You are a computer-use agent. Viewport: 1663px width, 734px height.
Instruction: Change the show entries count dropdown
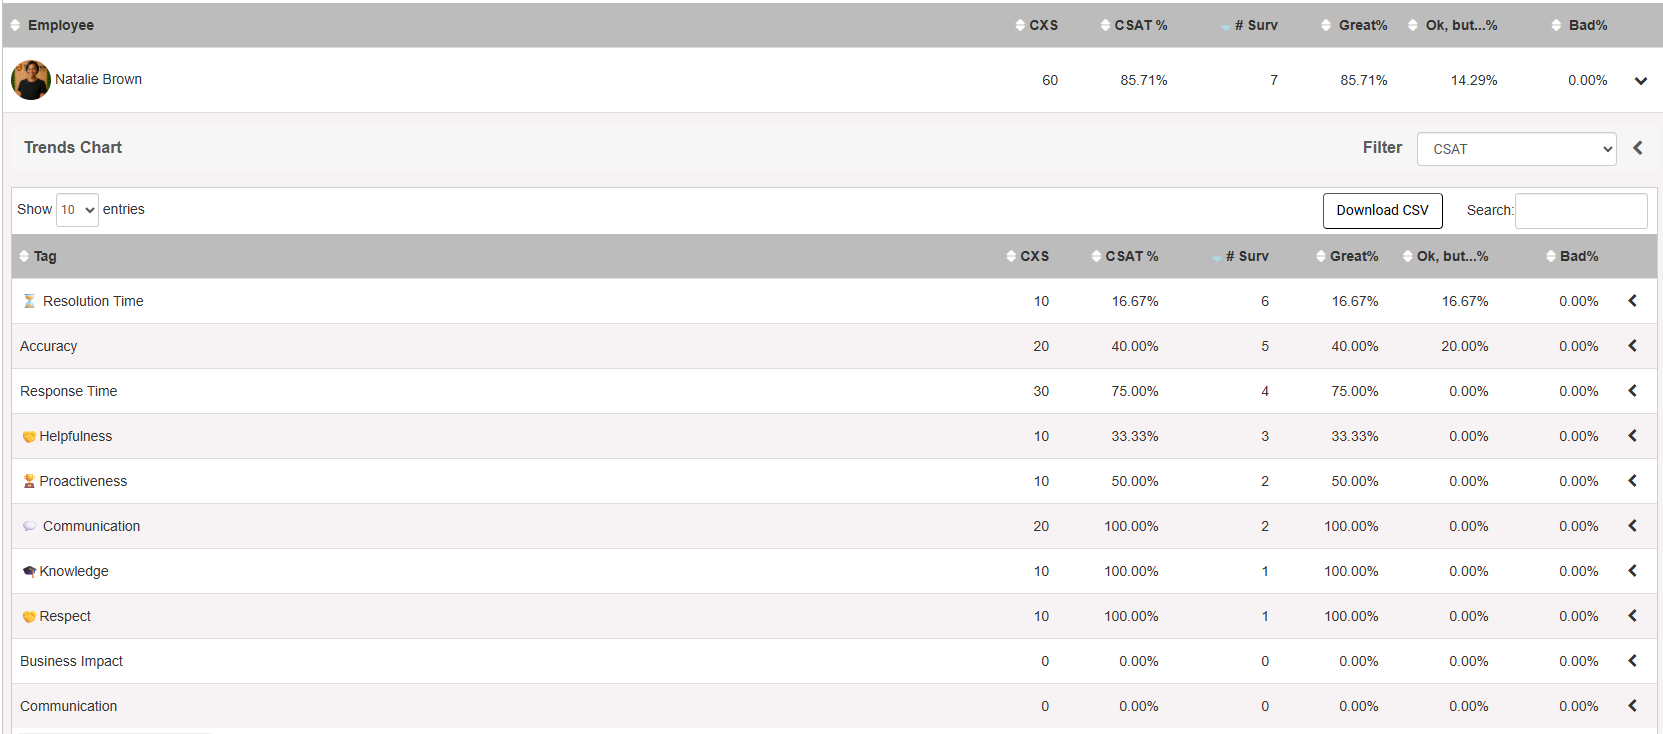pos(77,210)
